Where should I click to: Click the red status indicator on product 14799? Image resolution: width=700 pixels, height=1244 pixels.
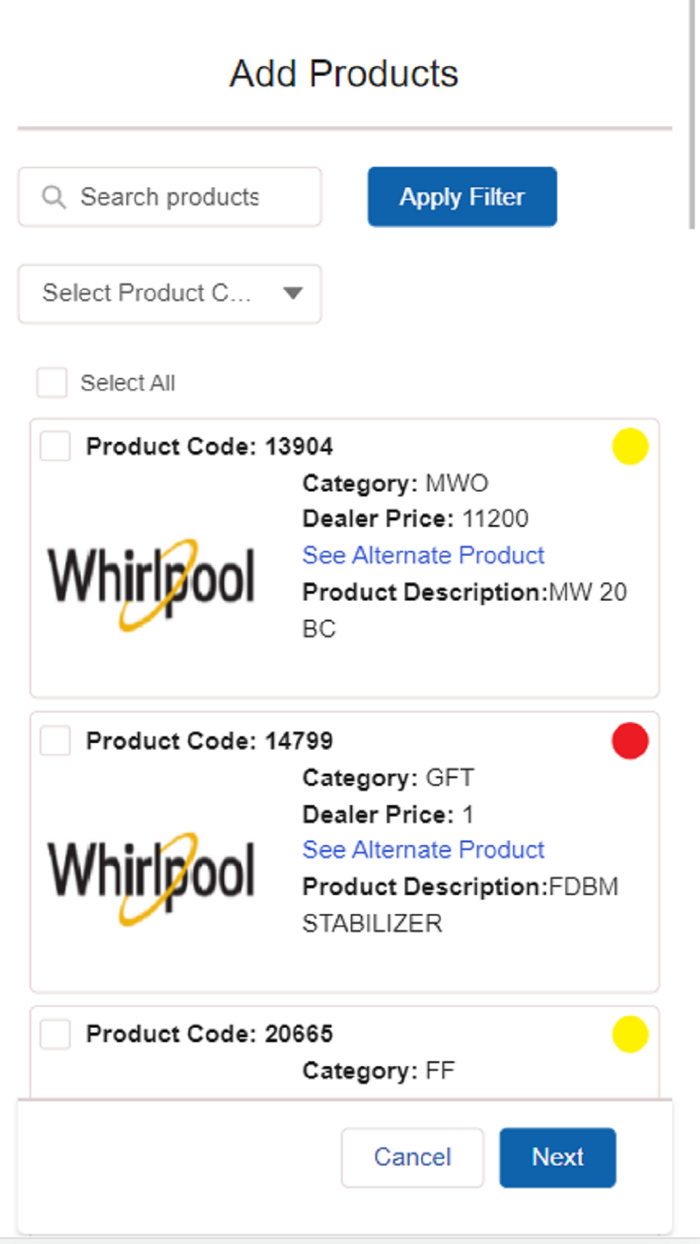(x=630, y=741)
